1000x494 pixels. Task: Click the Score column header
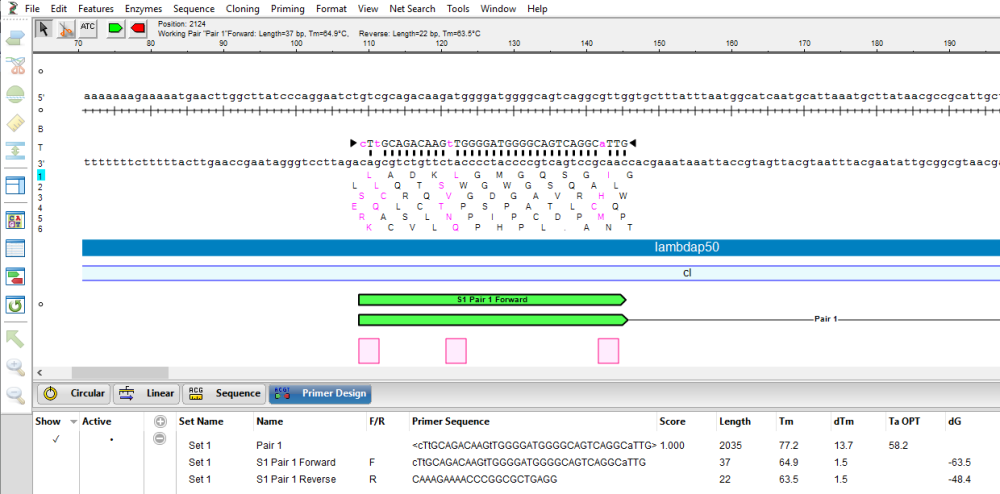673,422
